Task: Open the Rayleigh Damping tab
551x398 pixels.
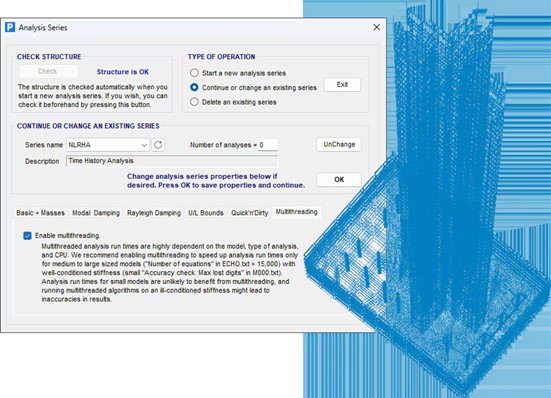Action: [154, 213]
